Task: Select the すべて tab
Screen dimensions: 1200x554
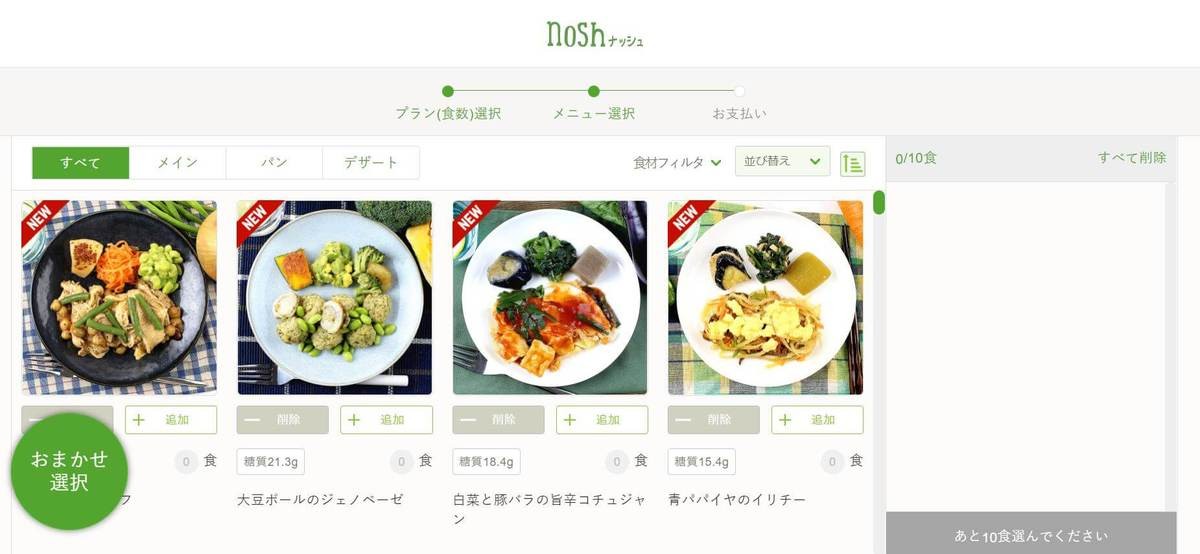Action: (x=81, y=163)
